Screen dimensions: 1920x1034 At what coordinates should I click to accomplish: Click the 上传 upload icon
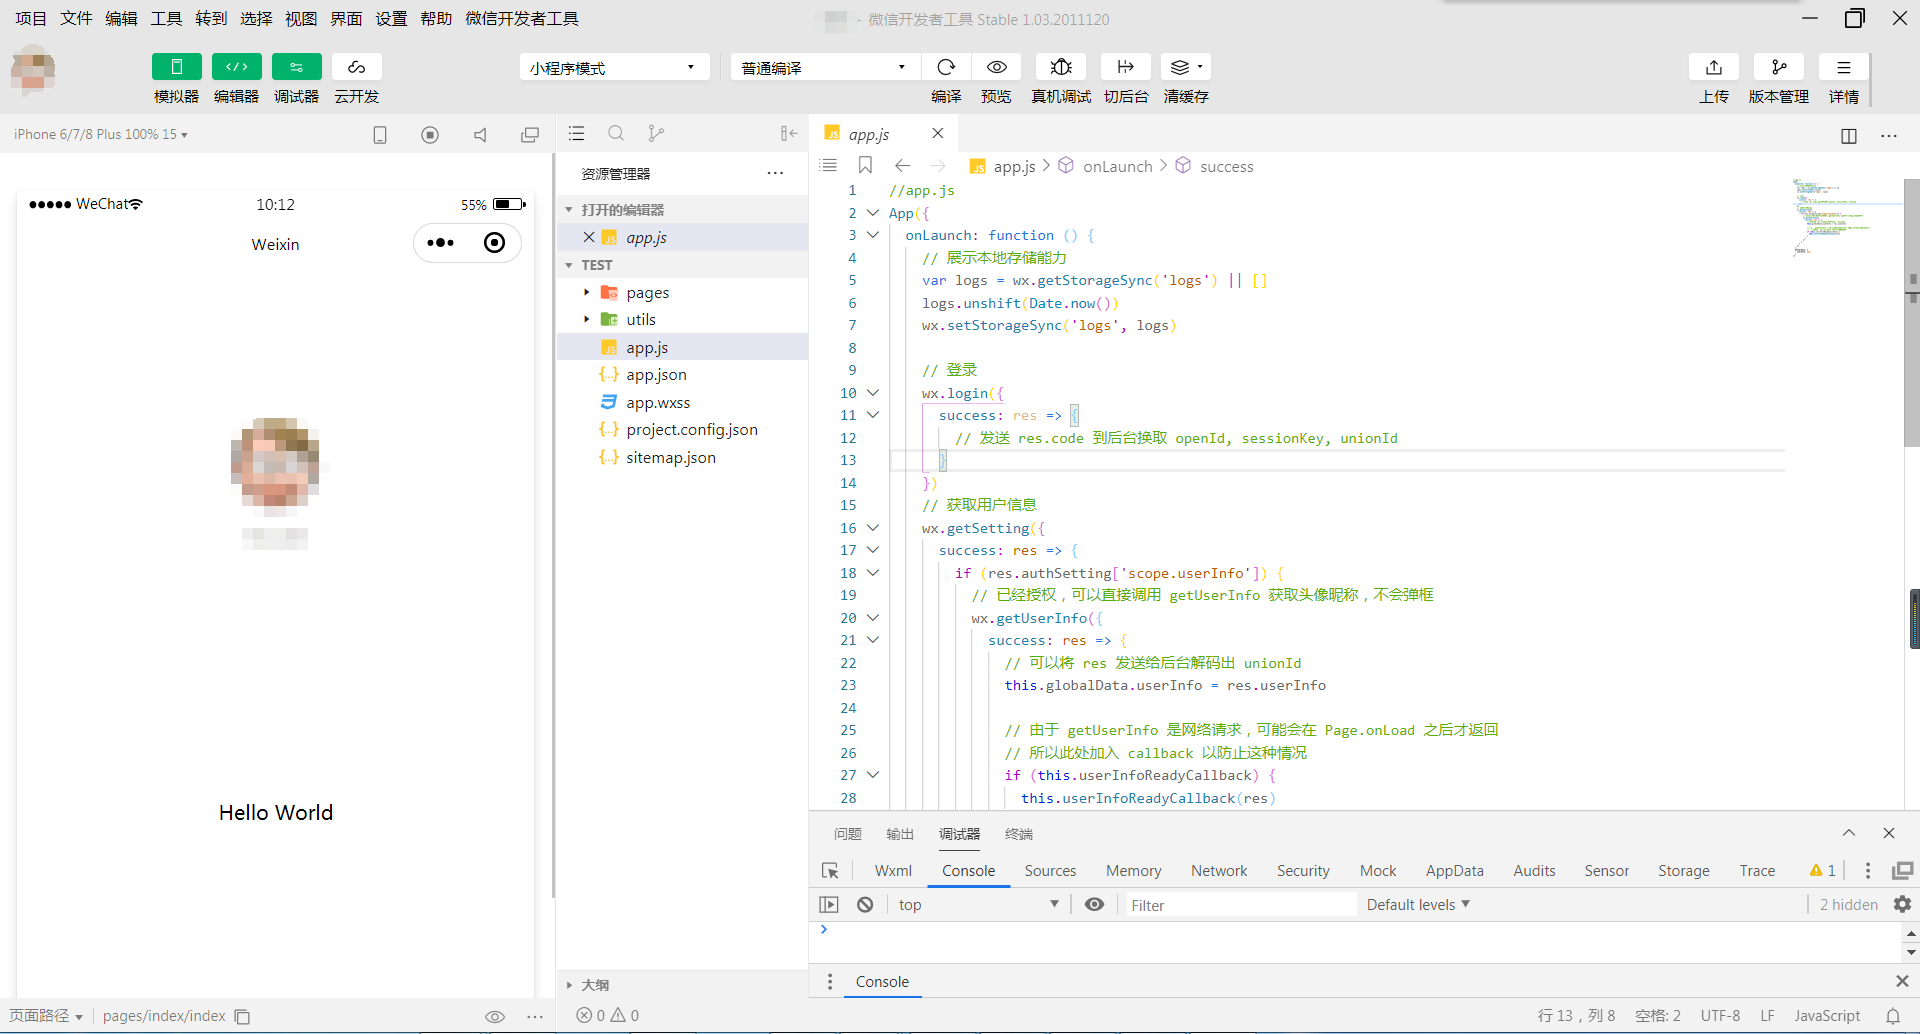coord(1714,67)
